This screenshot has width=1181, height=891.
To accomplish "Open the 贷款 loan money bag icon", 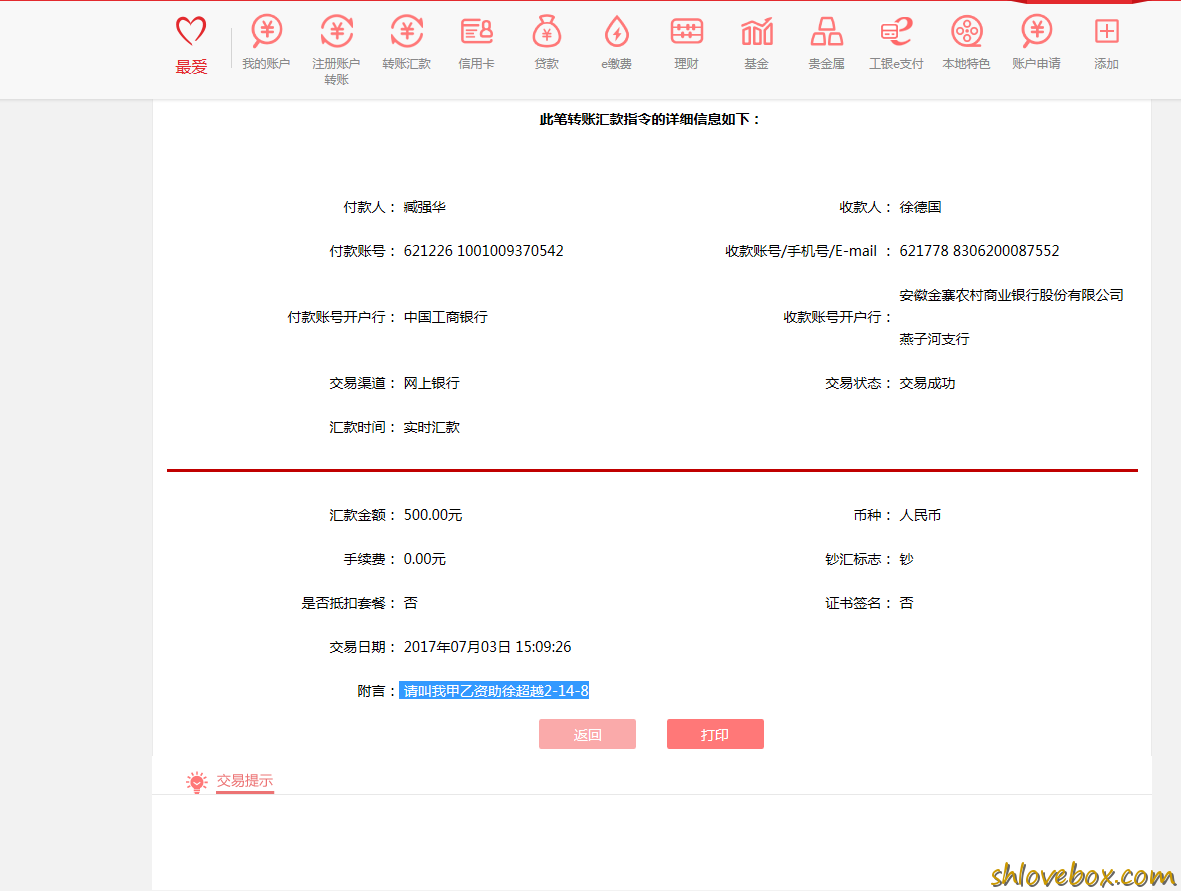I will [547, 31].
